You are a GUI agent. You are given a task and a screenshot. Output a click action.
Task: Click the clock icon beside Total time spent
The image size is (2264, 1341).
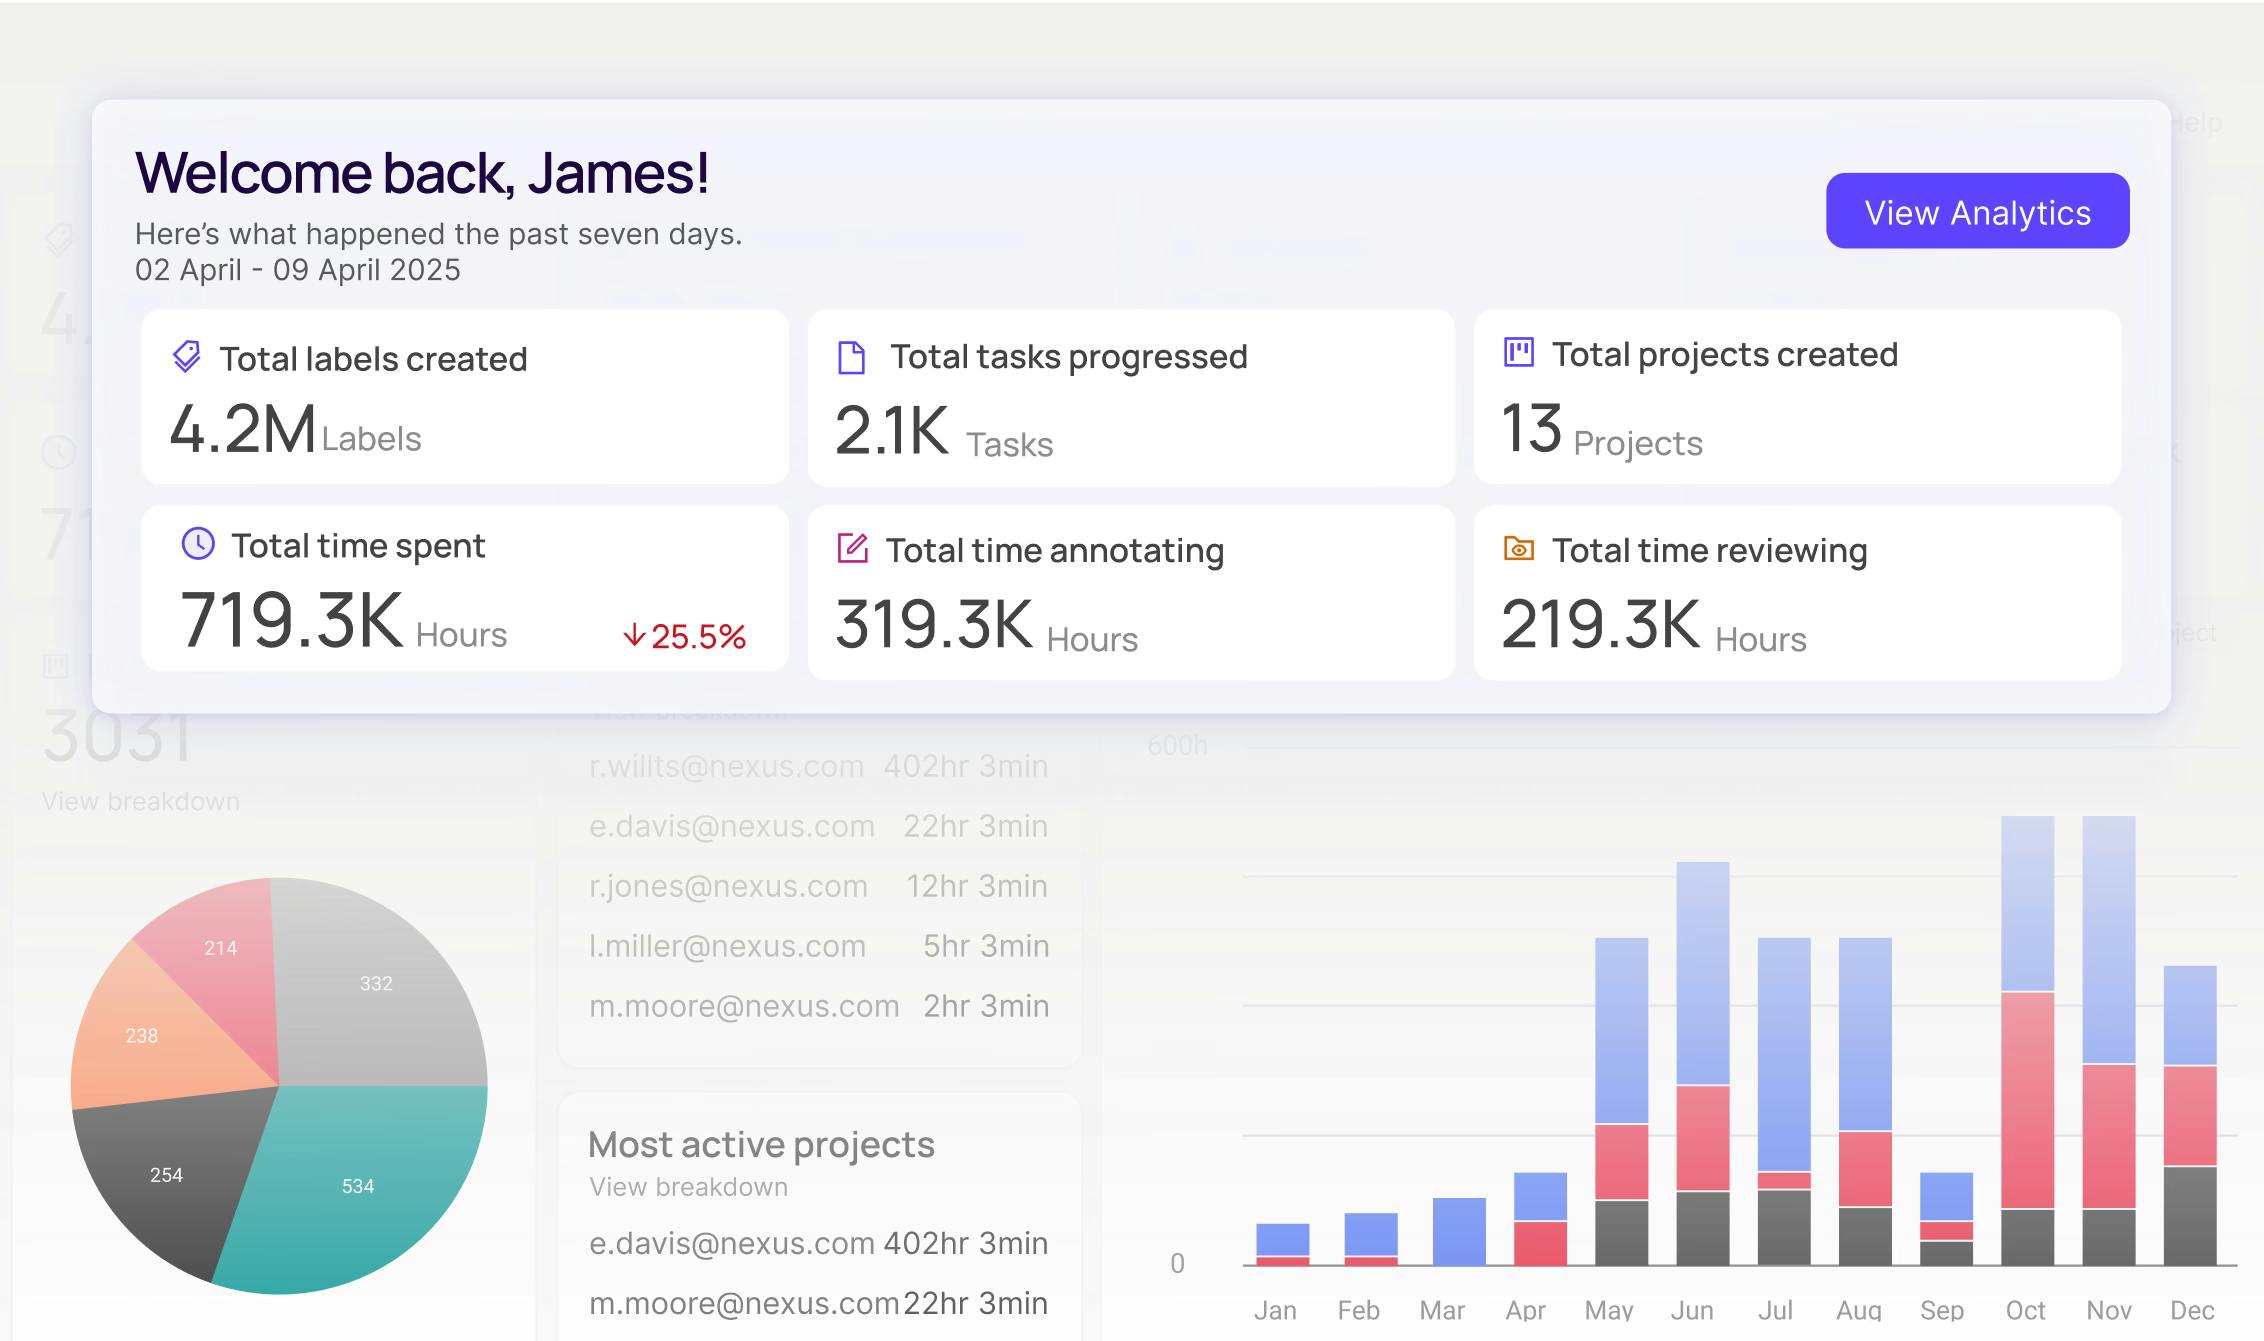[x=198, y=544]
